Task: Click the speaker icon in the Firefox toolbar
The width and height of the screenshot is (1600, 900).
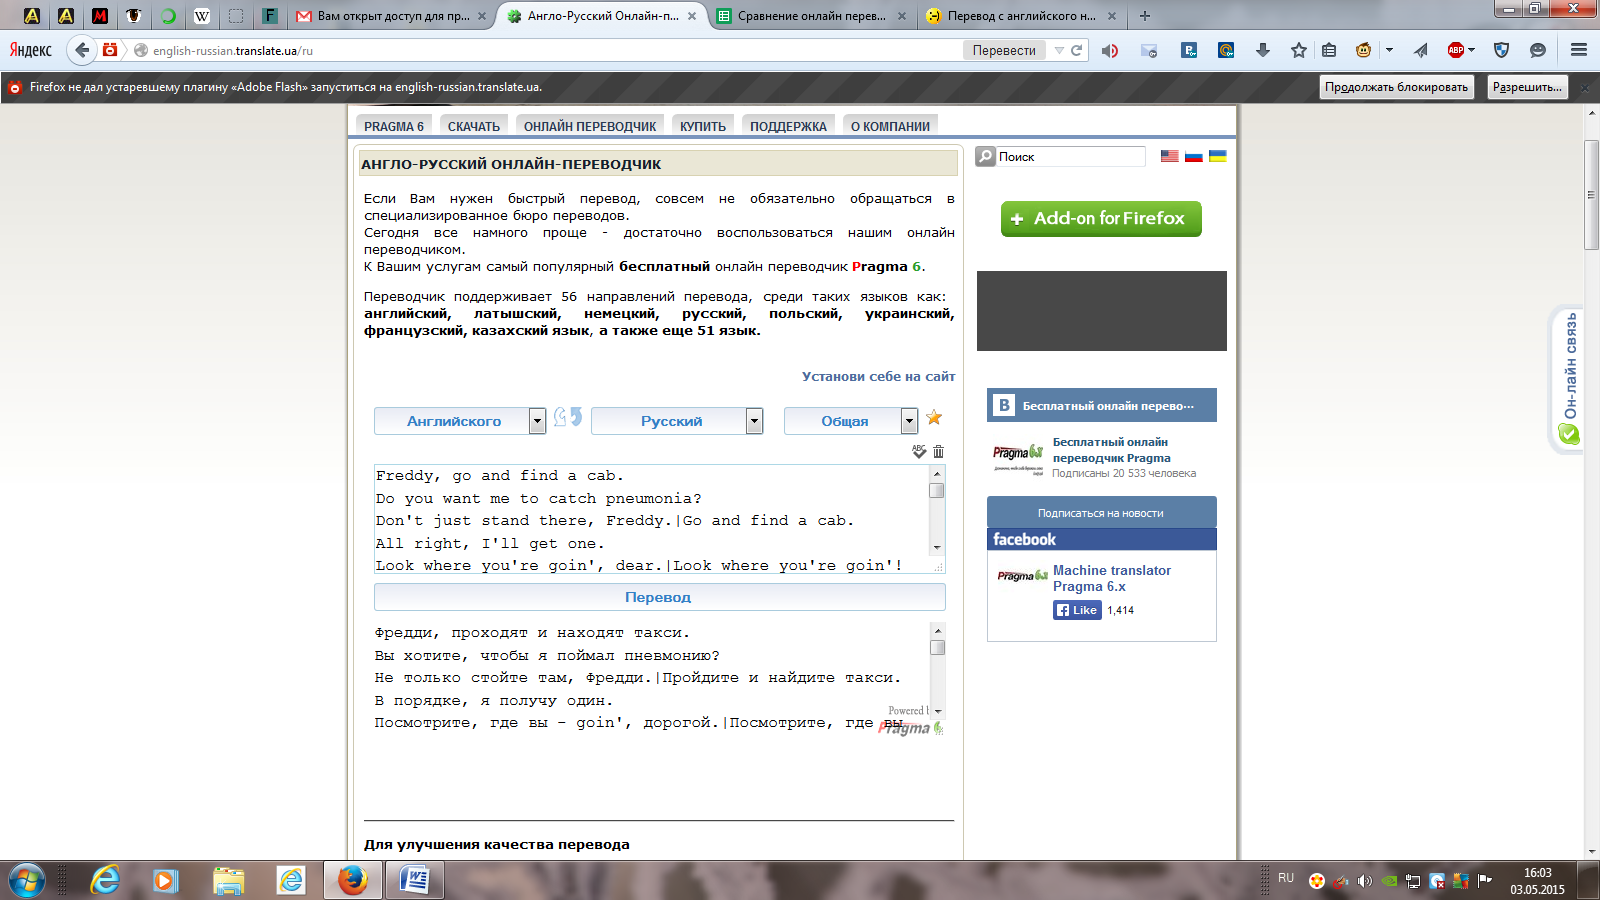Action: 1110,50
